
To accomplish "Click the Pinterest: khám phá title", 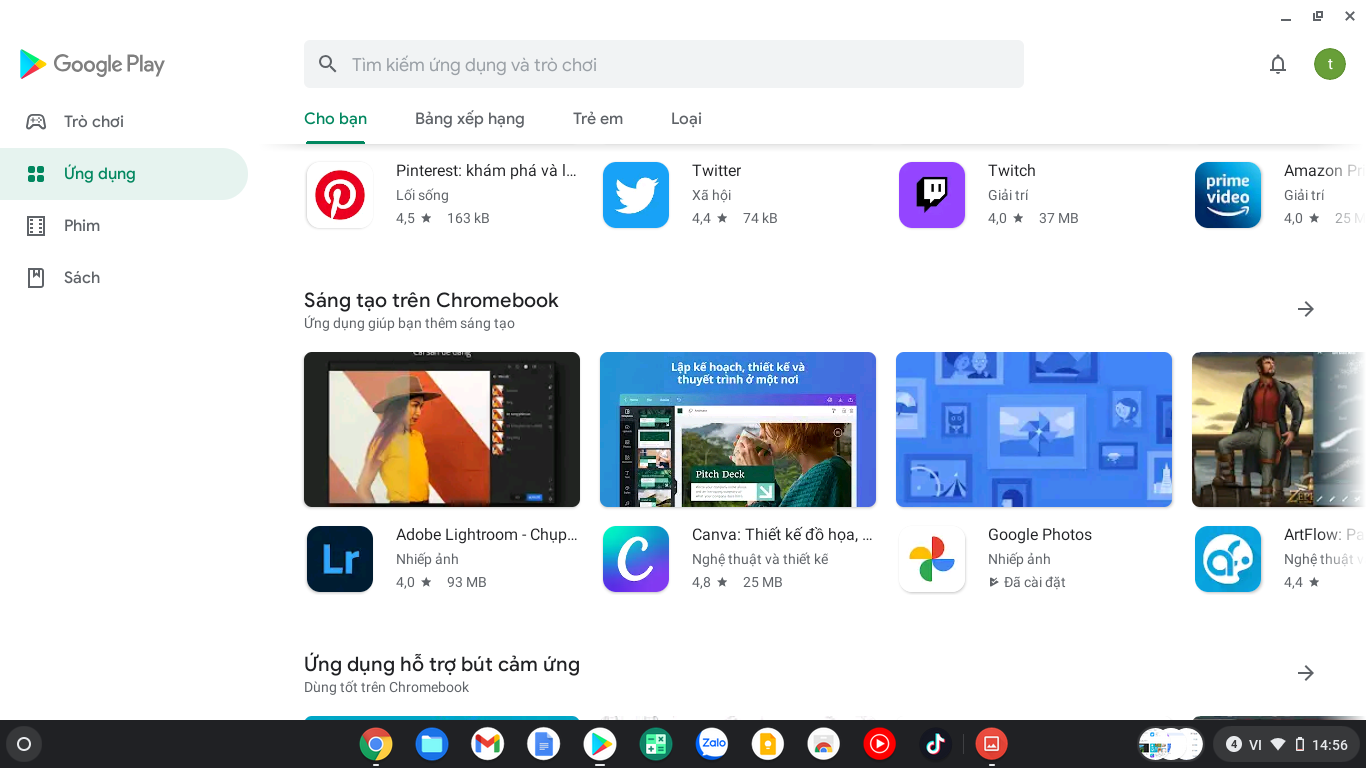I will click(487, 171).
